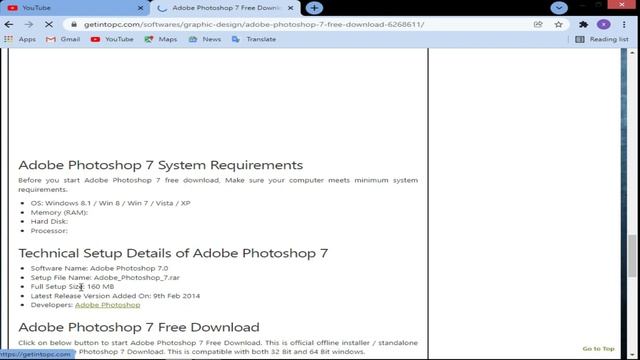Open the Gmail bookmark
640x360 pixels.
pos(63,39)
